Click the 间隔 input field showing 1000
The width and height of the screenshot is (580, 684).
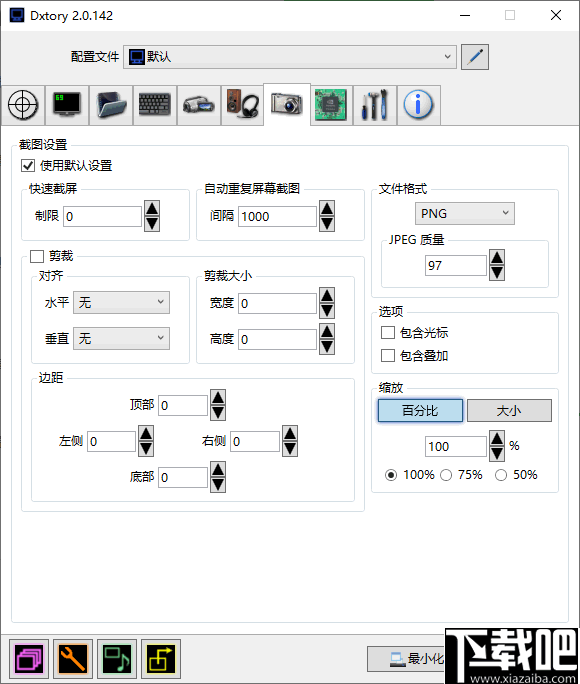[x=277, y=216]
